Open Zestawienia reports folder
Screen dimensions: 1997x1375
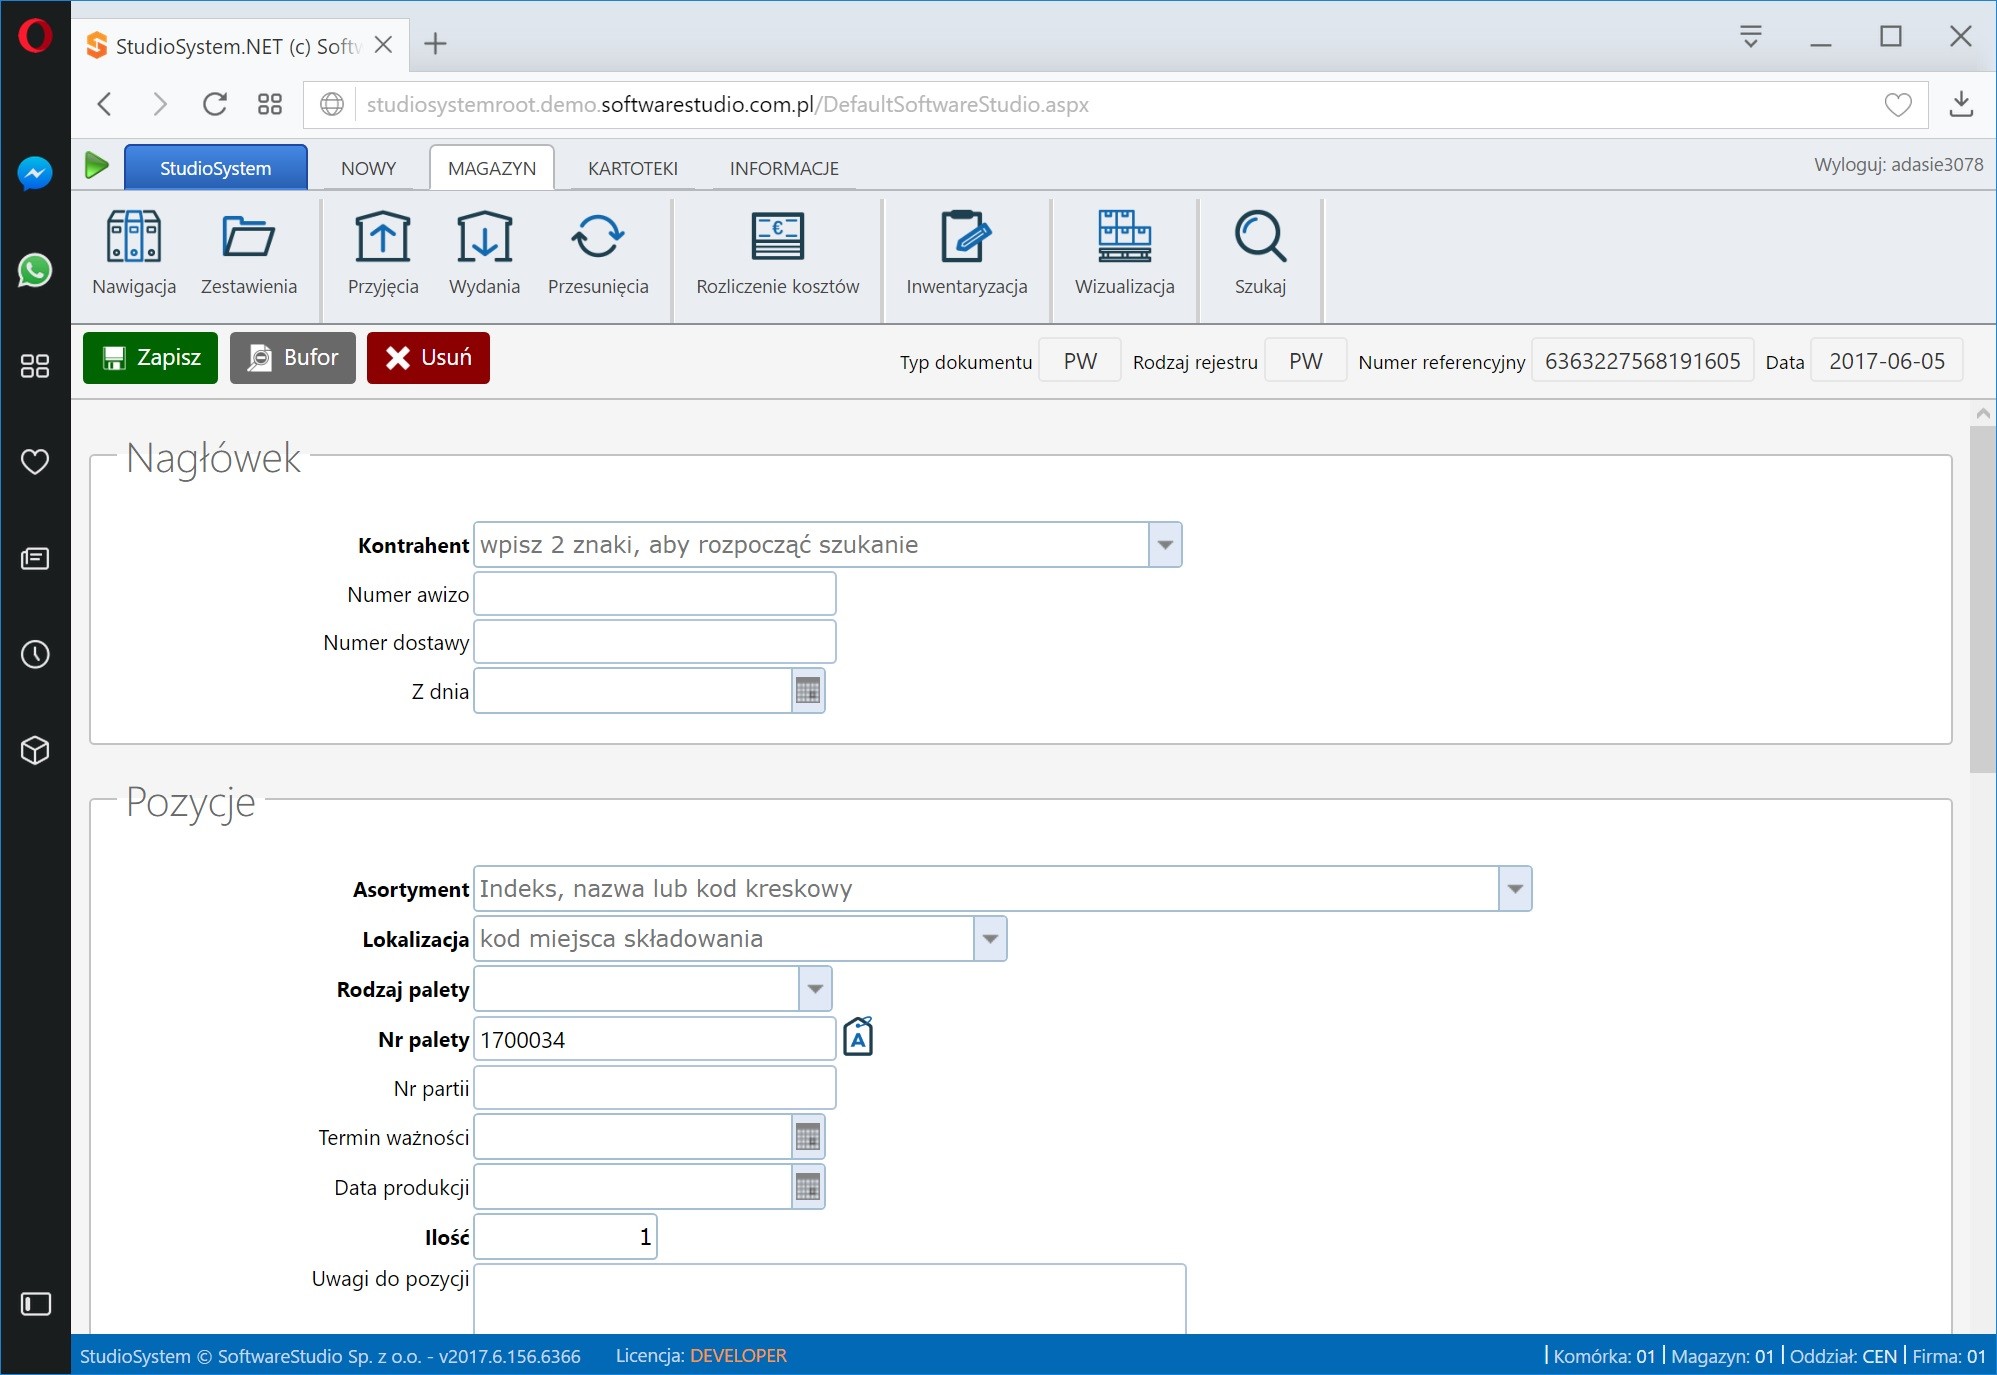pyautogui.click(x=248, y=254)
